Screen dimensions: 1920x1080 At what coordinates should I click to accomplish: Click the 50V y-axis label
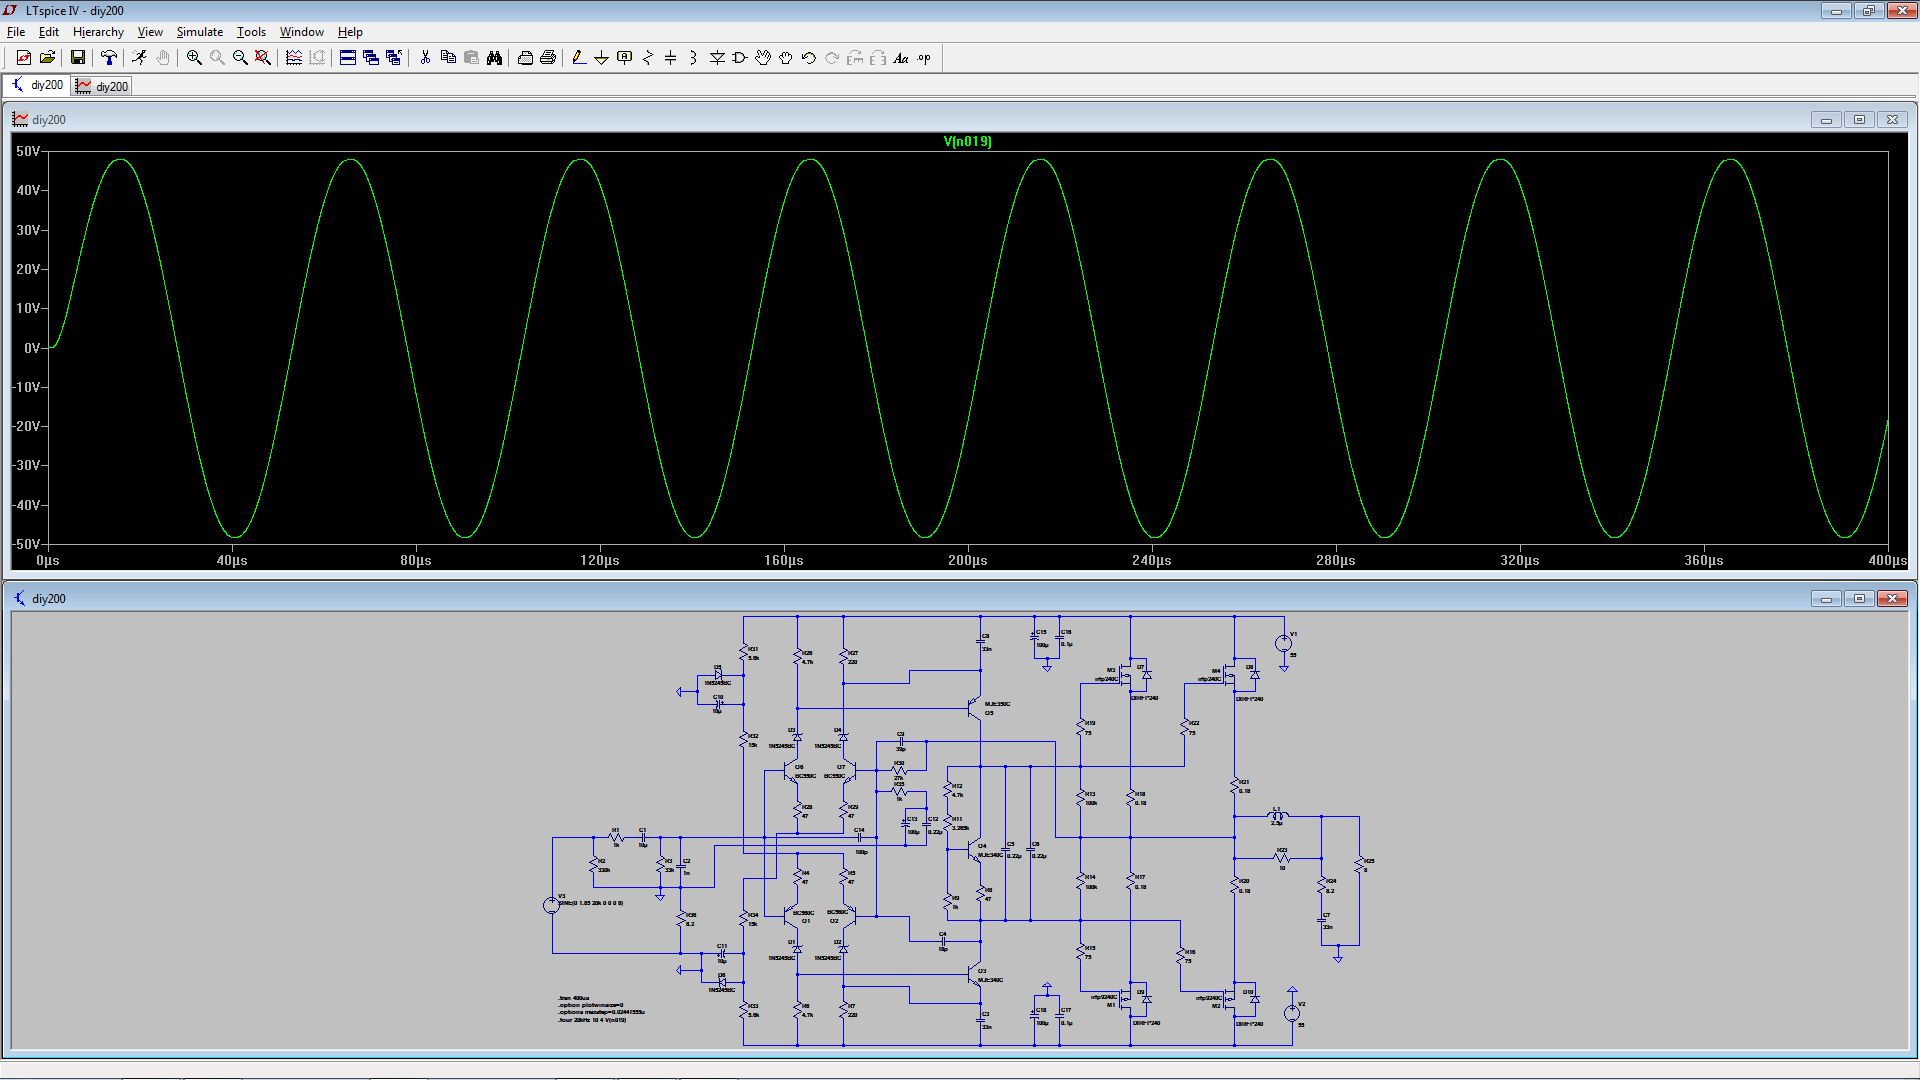(28, 152)
